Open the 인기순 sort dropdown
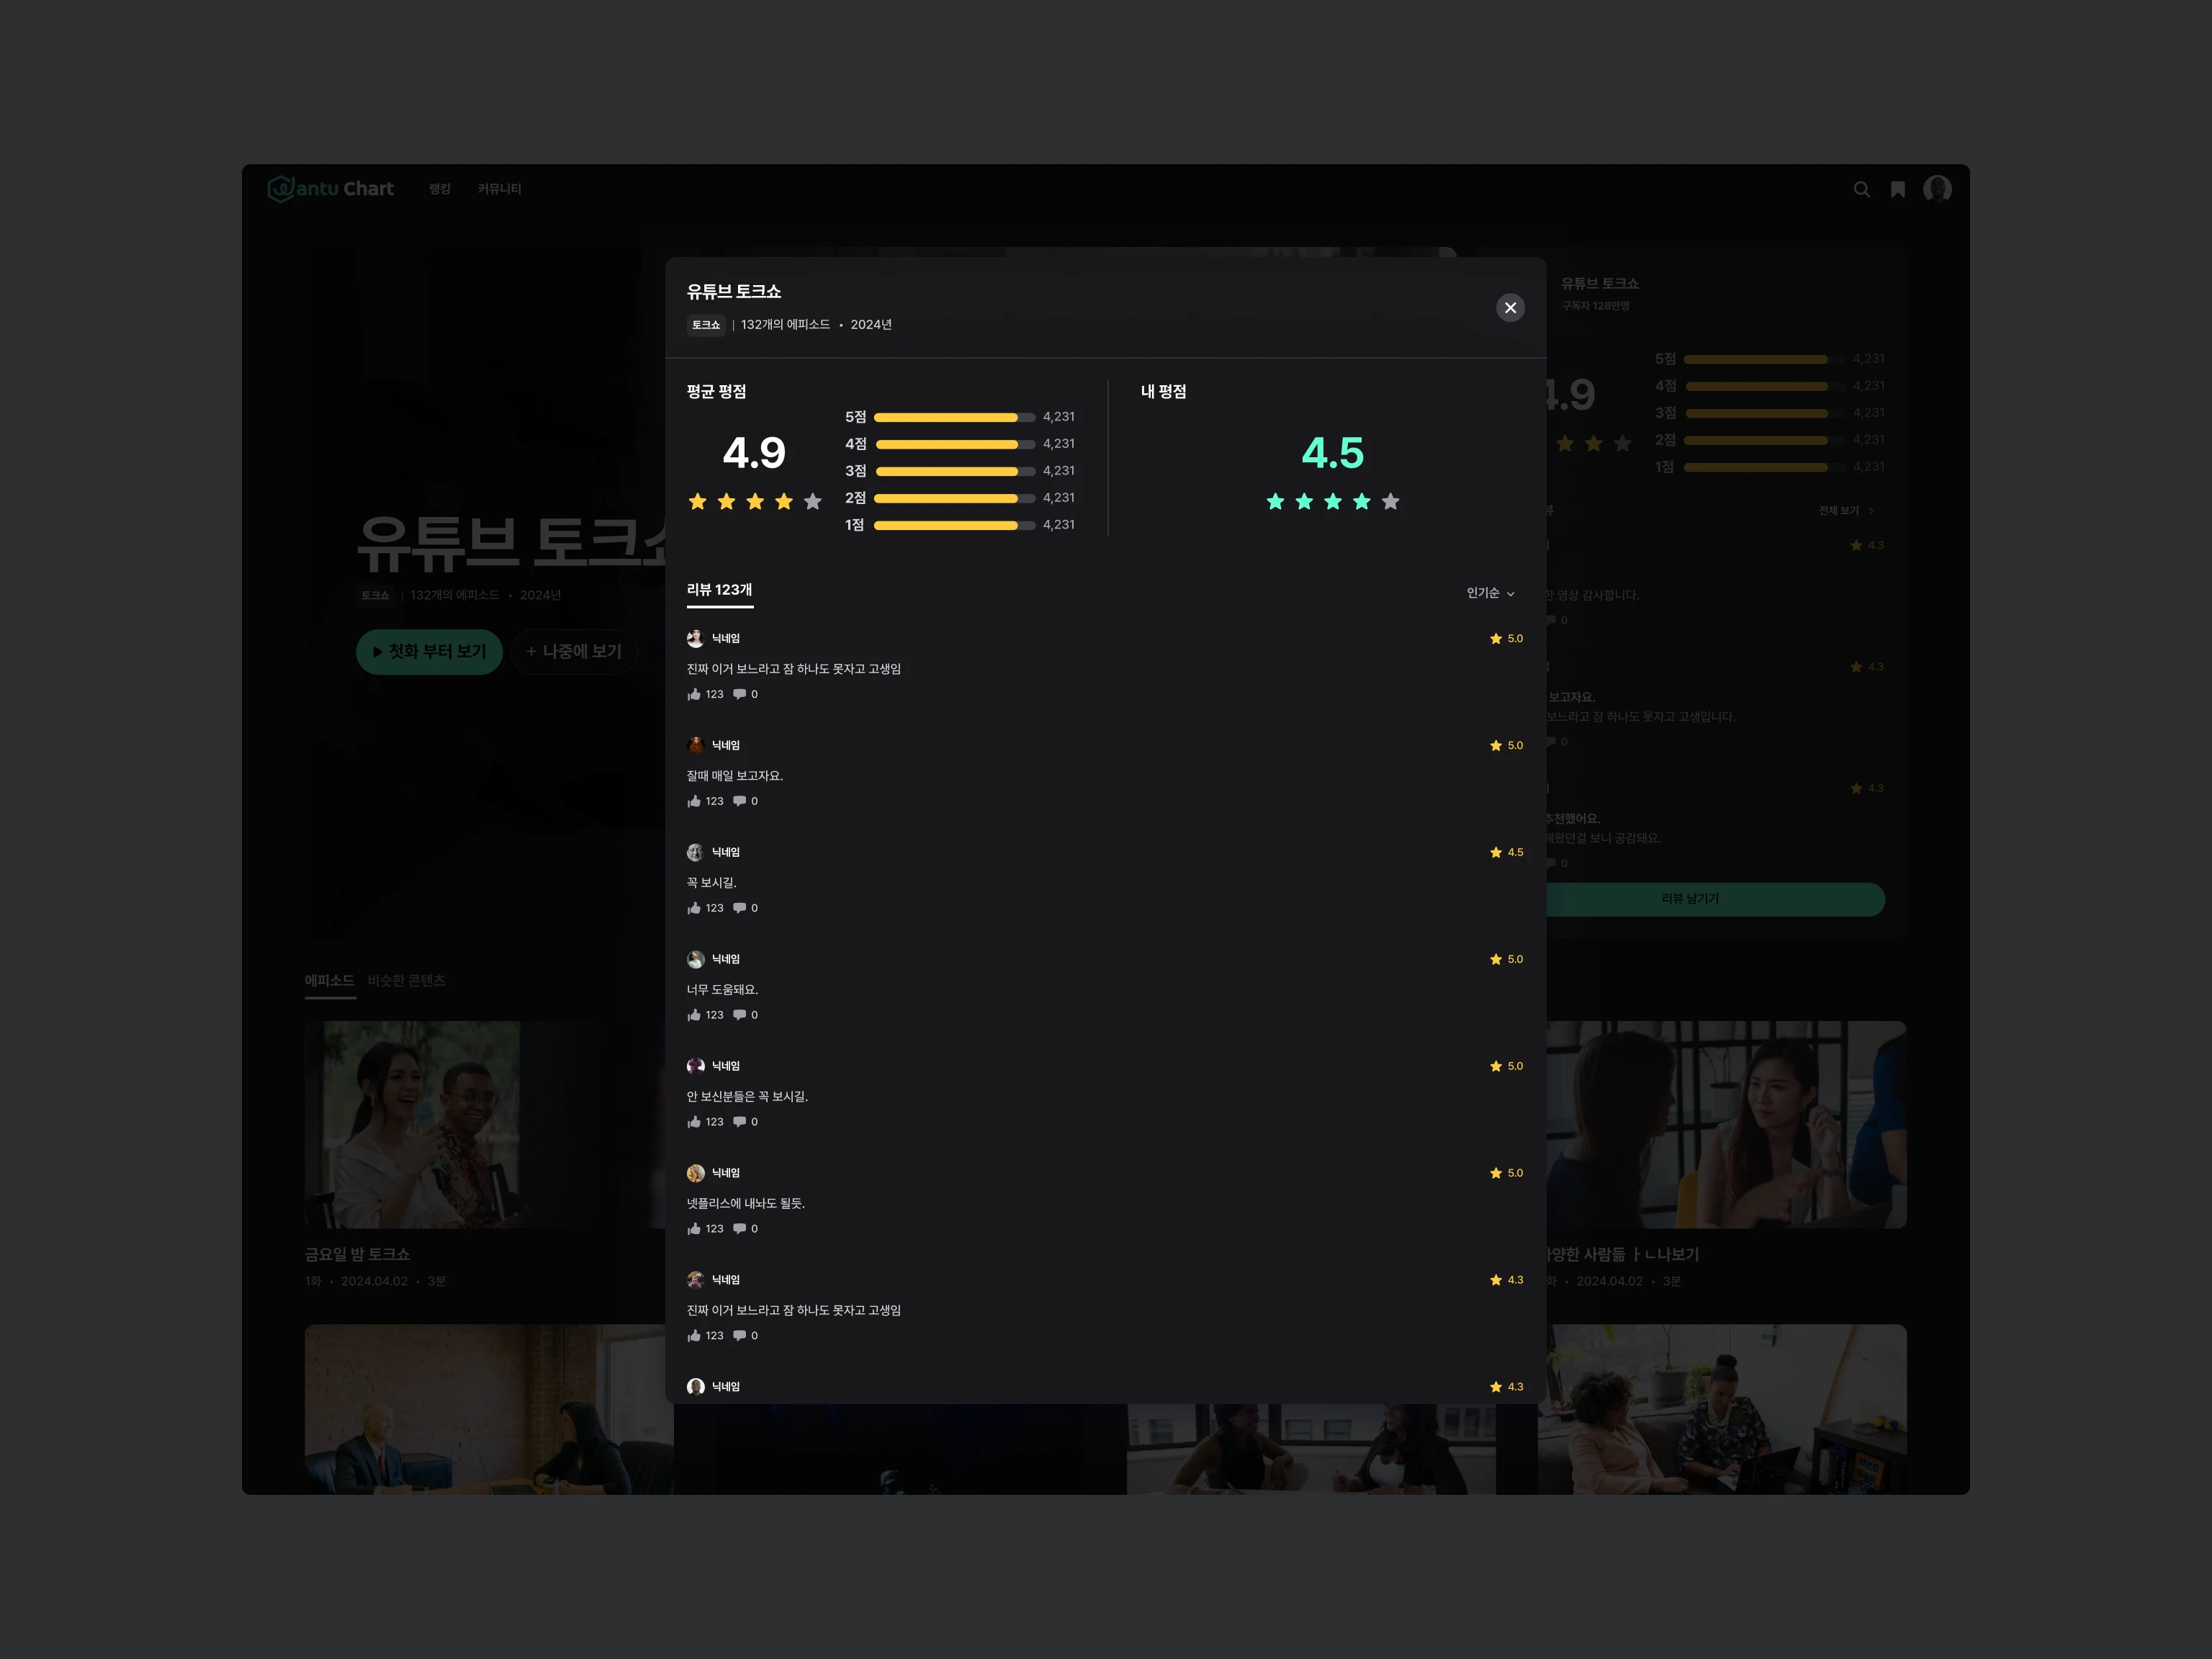This screenshot has height=1659, width=2212. tap(1490, 593)
